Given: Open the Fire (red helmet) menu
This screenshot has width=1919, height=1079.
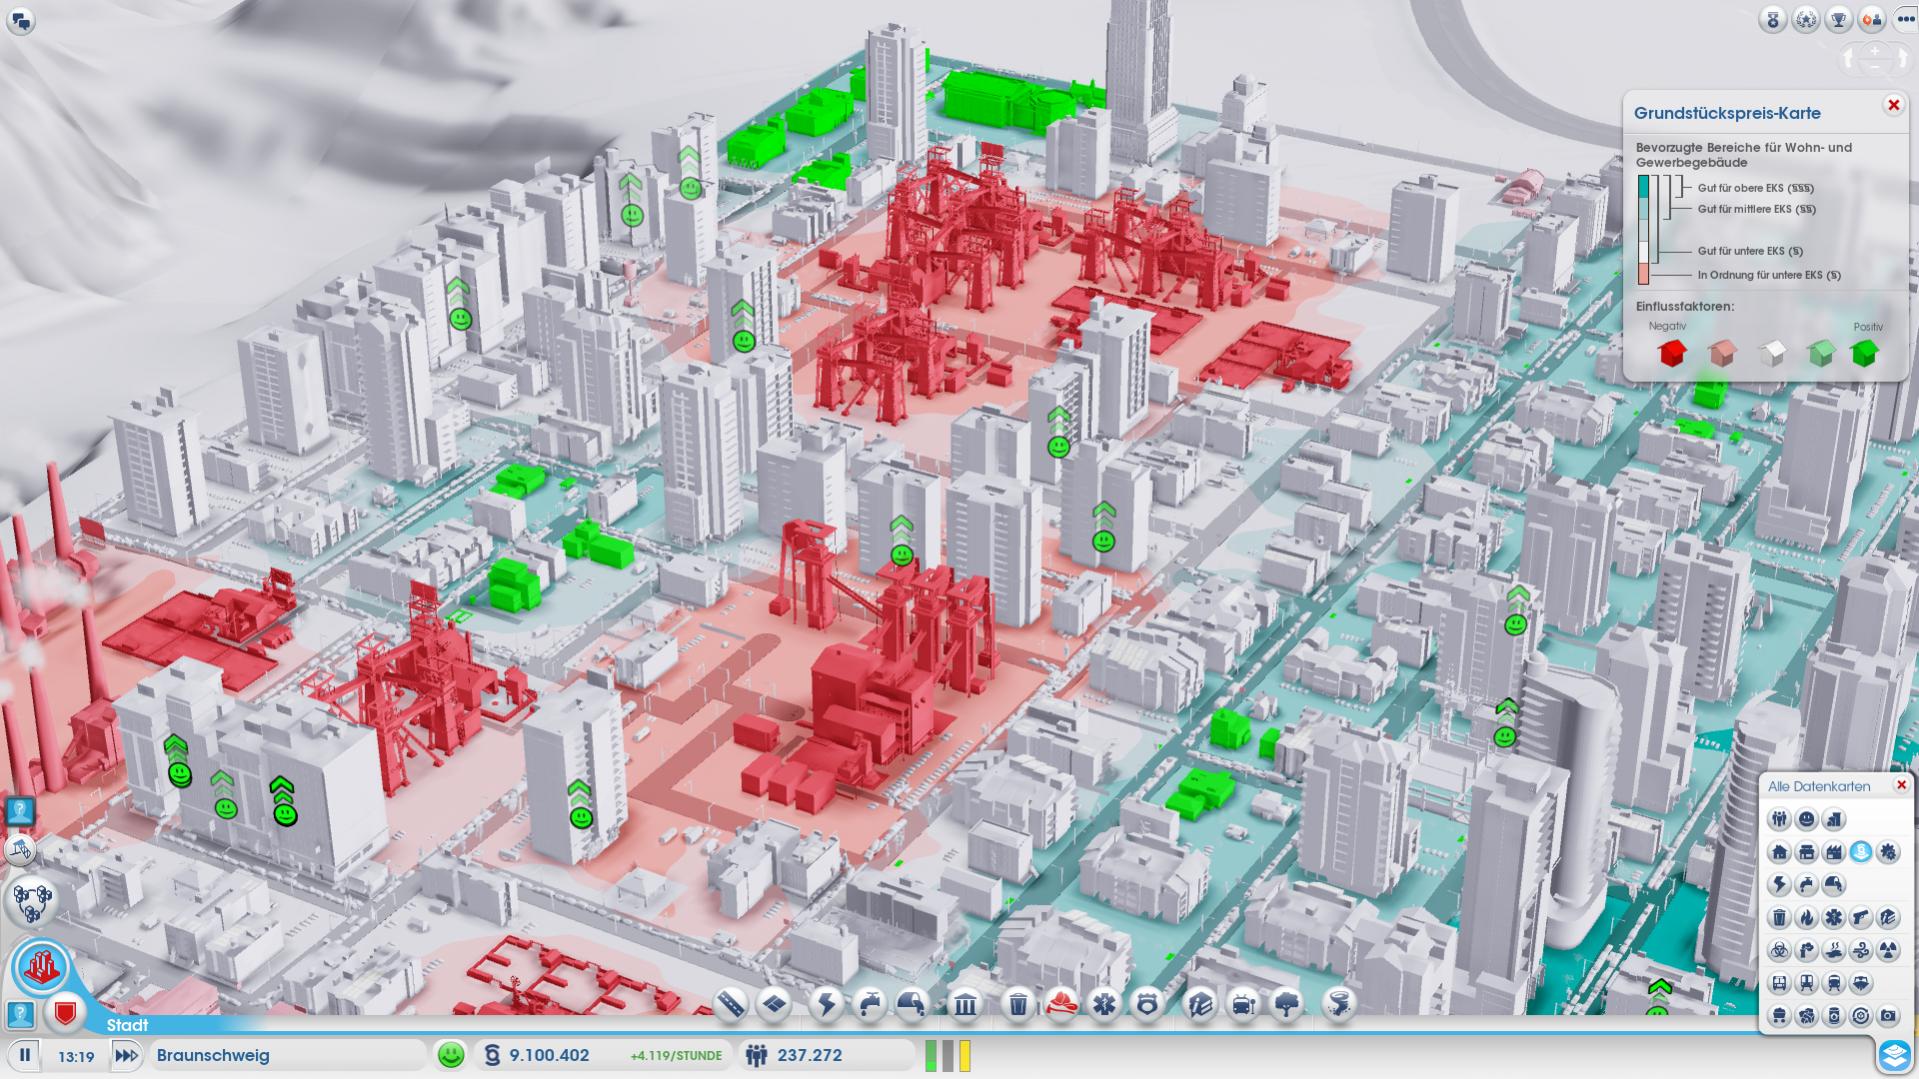Looking at the screenshot, I should pos(1061,1003).
